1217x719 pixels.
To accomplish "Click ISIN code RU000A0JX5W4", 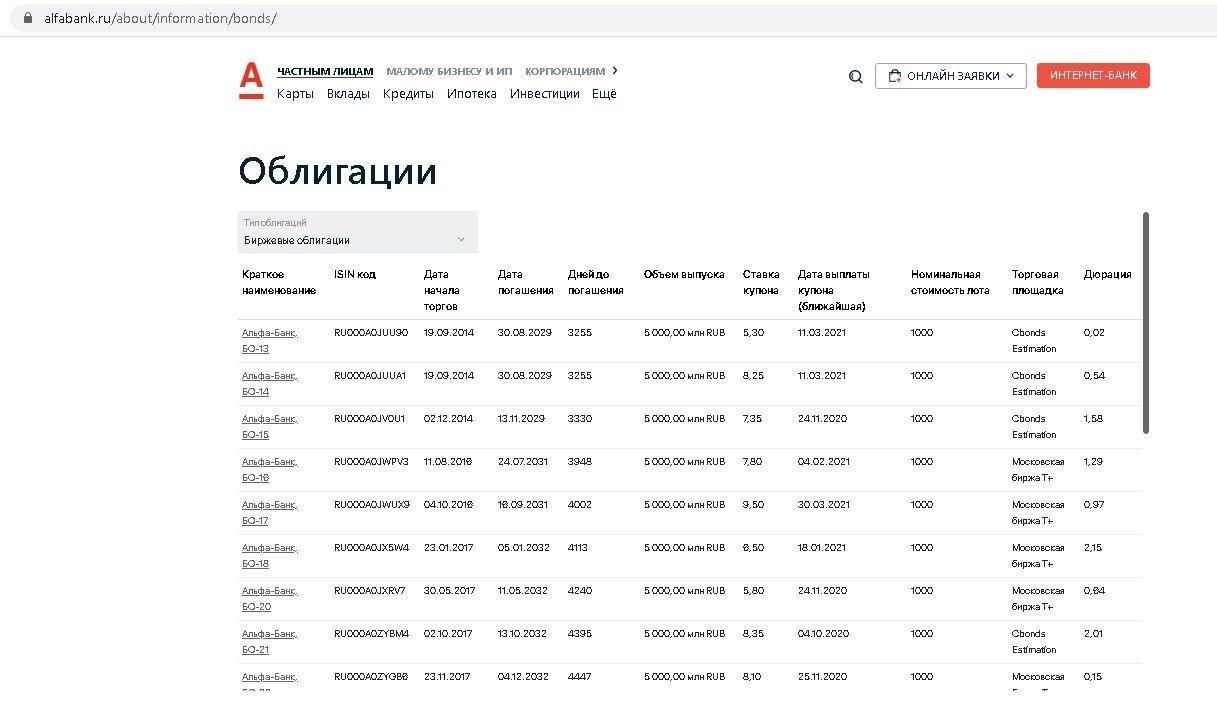I will click(372, 548).
